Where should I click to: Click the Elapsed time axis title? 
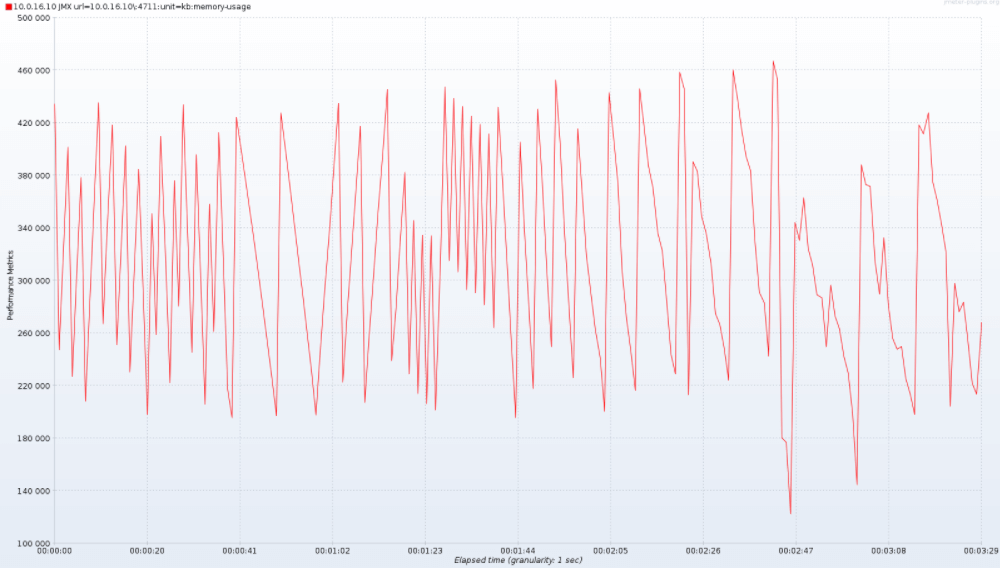pyautogui.click(x=518, y=560)
